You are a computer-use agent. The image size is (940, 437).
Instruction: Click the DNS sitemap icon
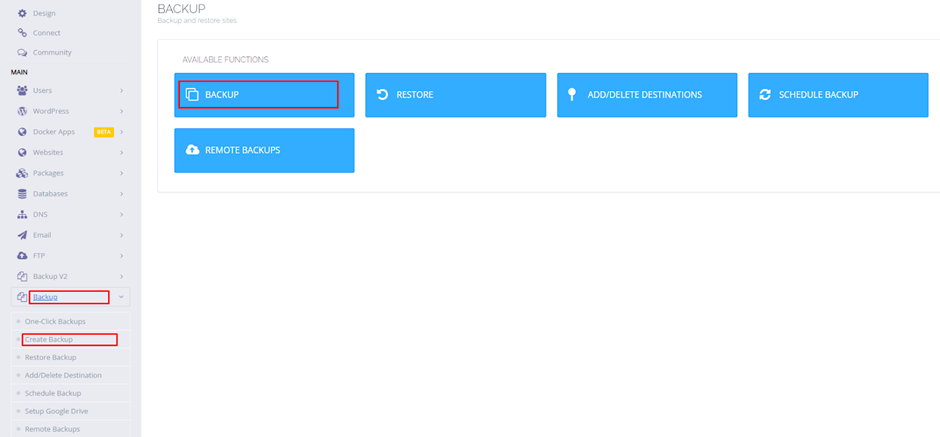coord(22,215)
